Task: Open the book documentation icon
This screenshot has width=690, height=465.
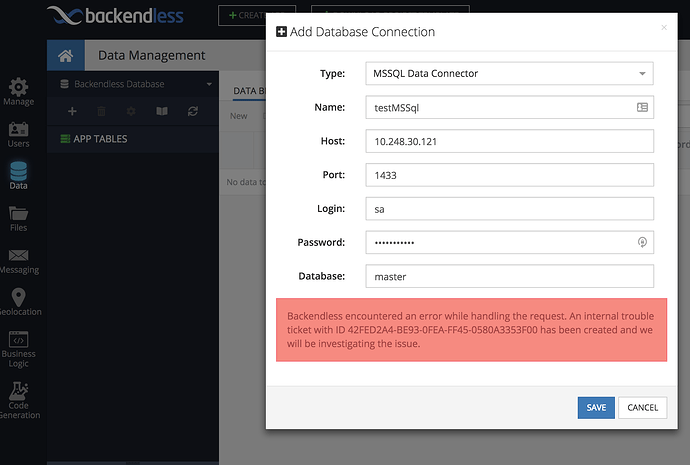Action: pos(162,111)
